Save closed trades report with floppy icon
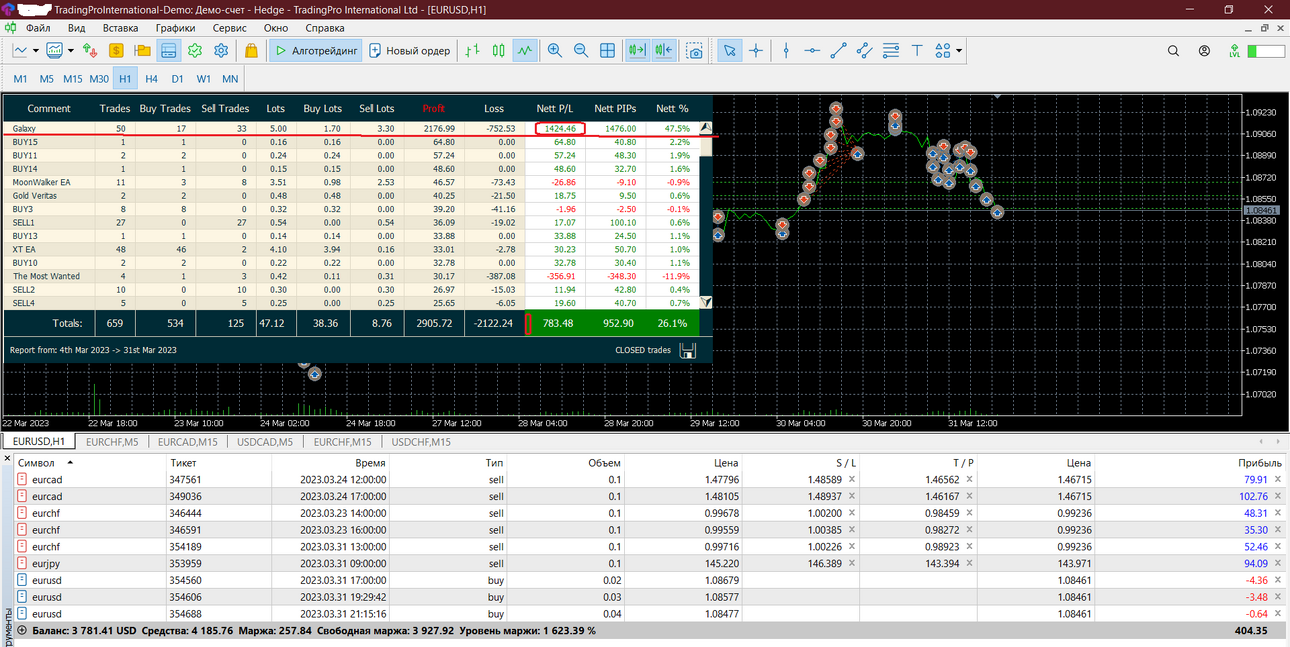The image size is (1290, 647). coord(687,350)
